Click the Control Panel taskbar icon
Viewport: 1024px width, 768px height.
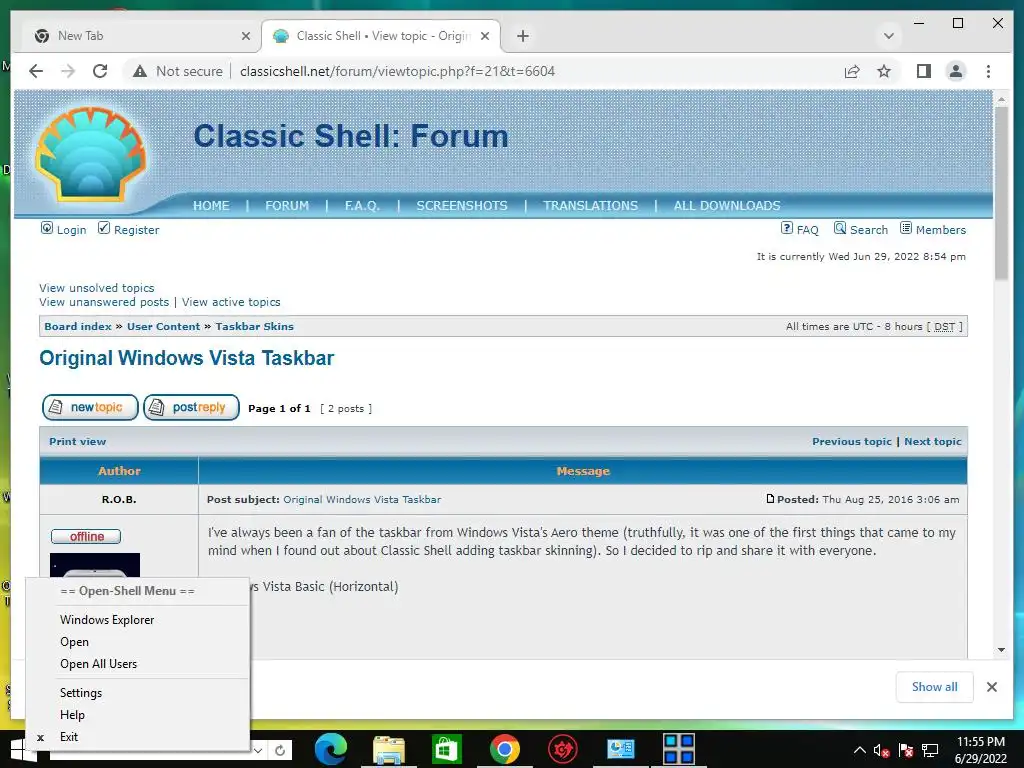point(620,749)
